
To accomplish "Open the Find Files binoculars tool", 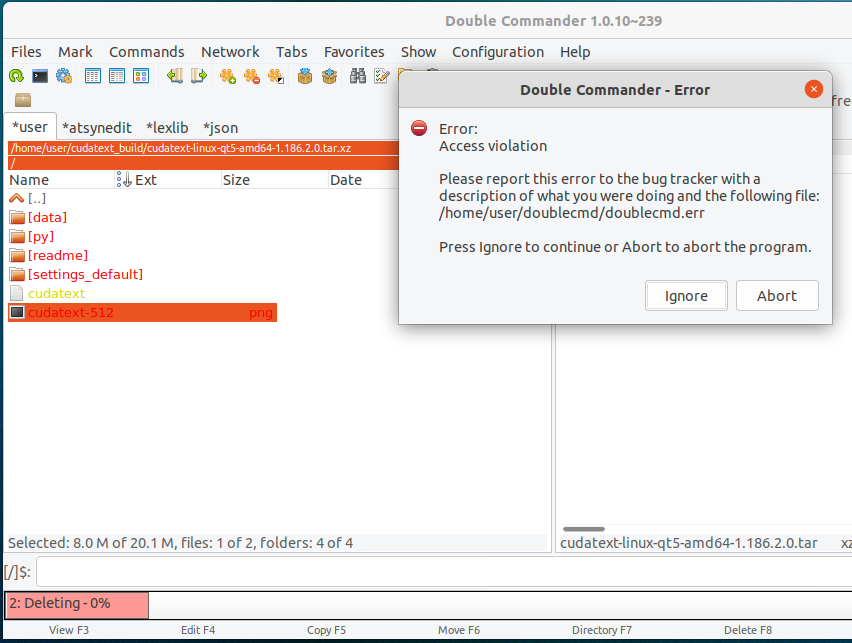I will click(358, 75).
